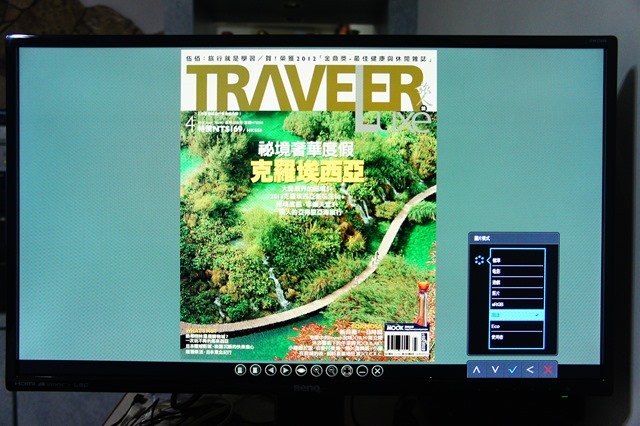Select the 標準 (Standard) picture mode

517,260
